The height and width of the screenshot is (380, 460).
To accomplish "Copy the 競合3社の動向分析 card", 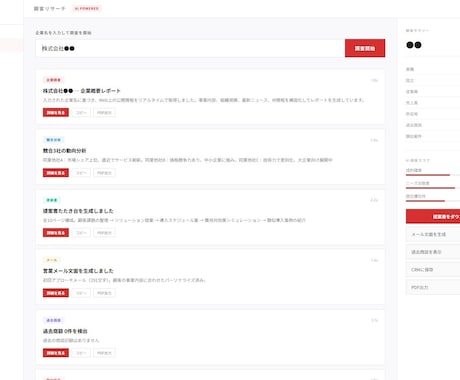I will coord(81,173).
